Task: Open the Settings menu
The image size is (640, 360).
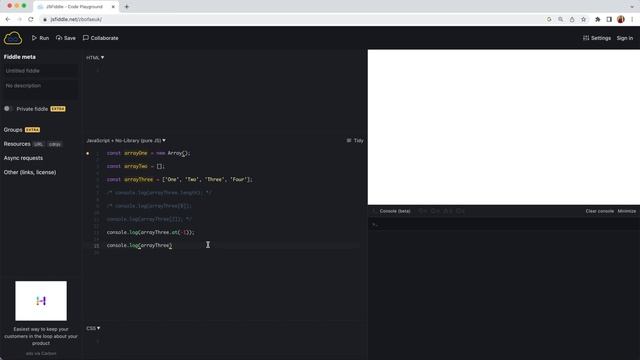Action: pos(597,38)
